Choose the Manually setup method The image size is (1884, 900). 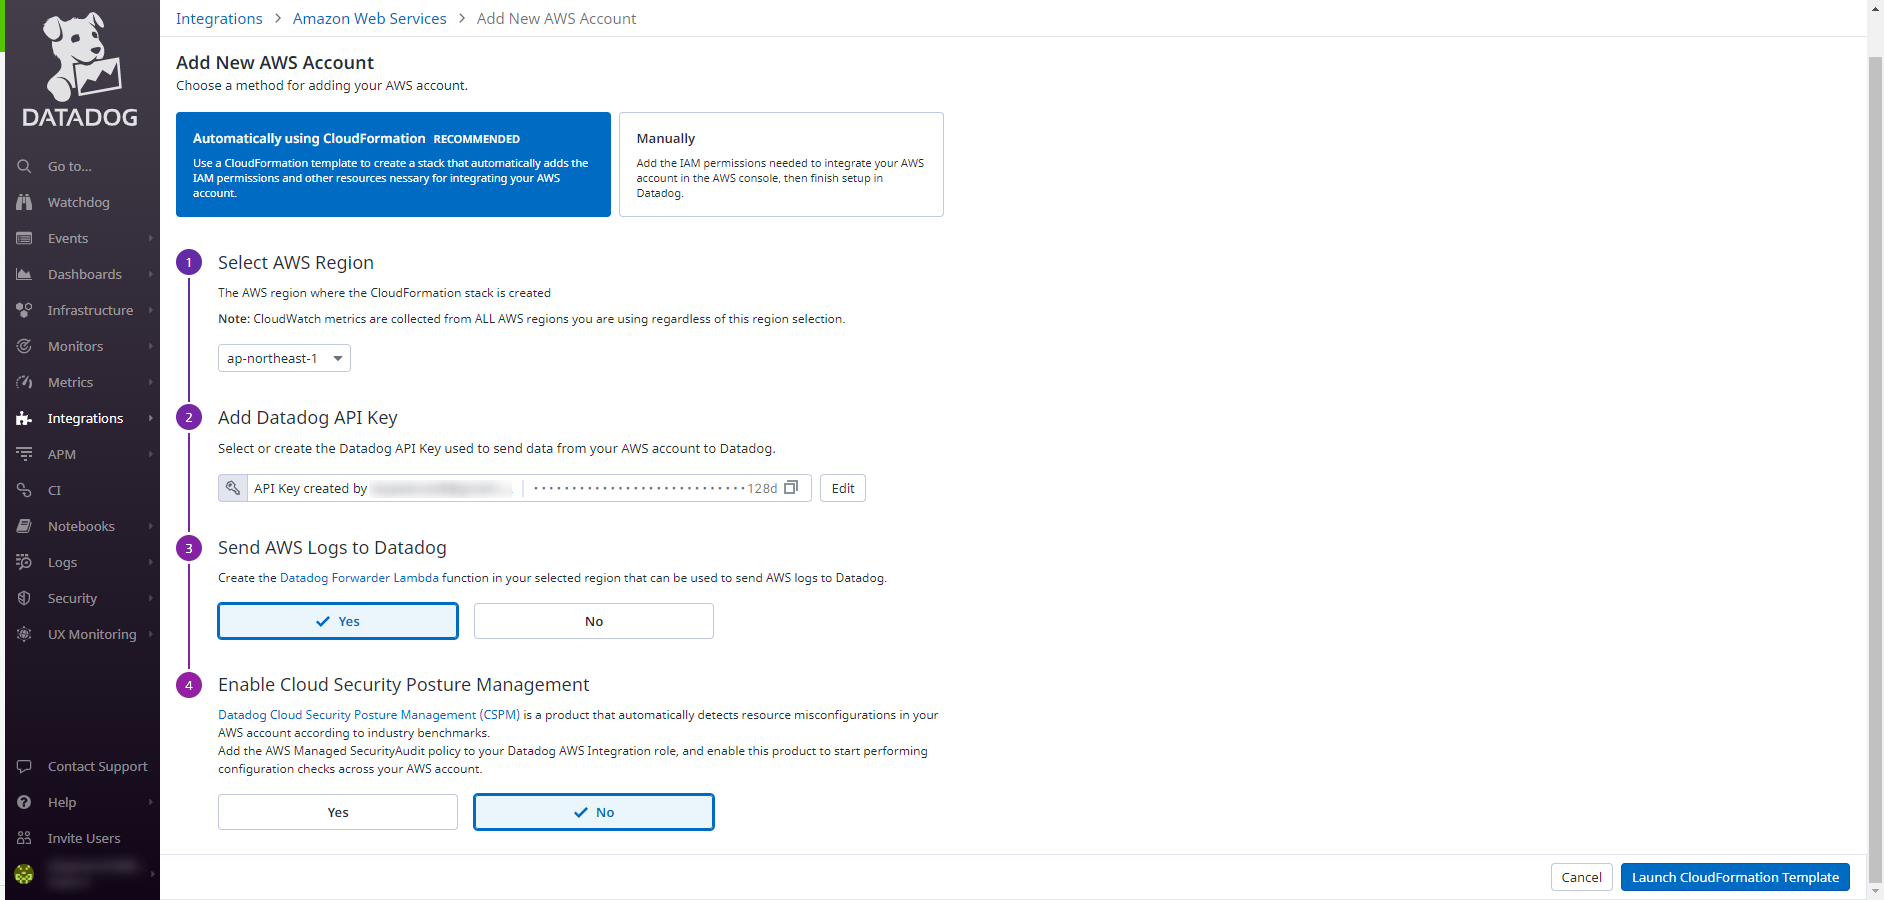point(781,164)
